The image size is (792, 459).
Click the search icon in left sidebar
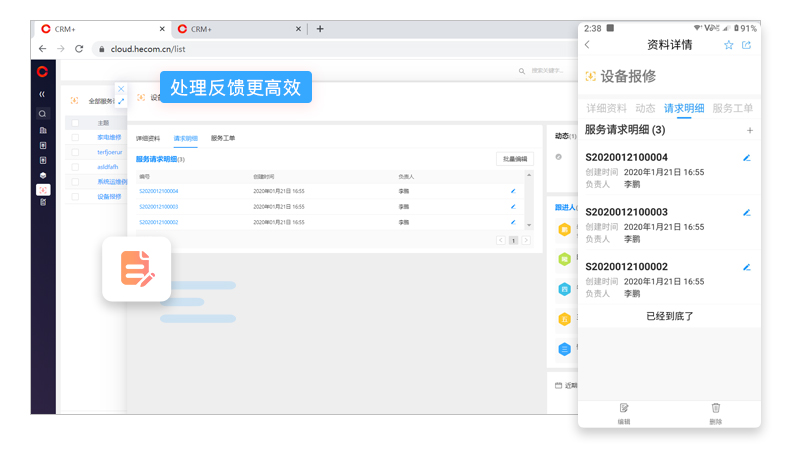[x=43, y=115]
